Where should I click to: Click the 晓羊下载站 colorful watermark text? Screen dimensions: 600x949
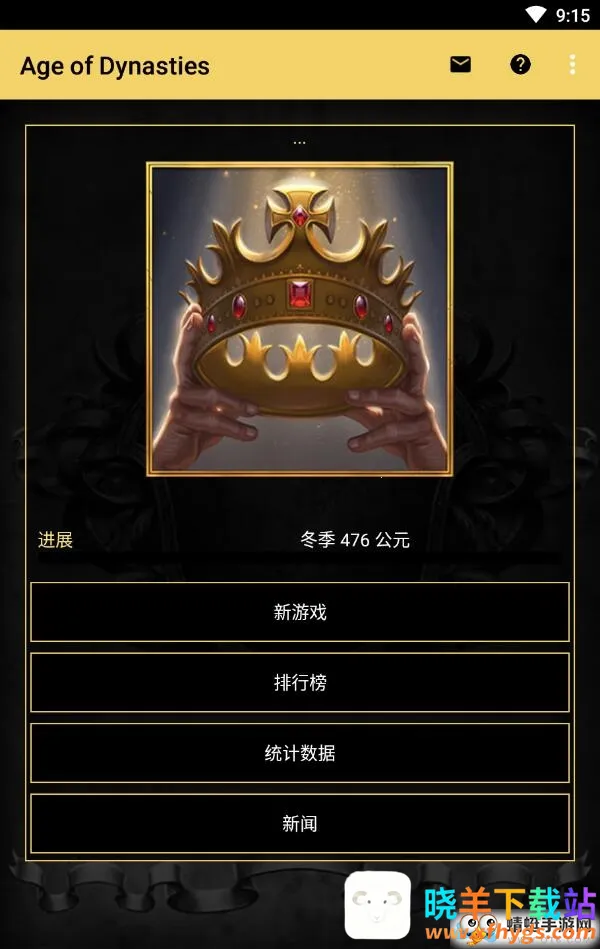pyautogui.click(x=510, y=903)
